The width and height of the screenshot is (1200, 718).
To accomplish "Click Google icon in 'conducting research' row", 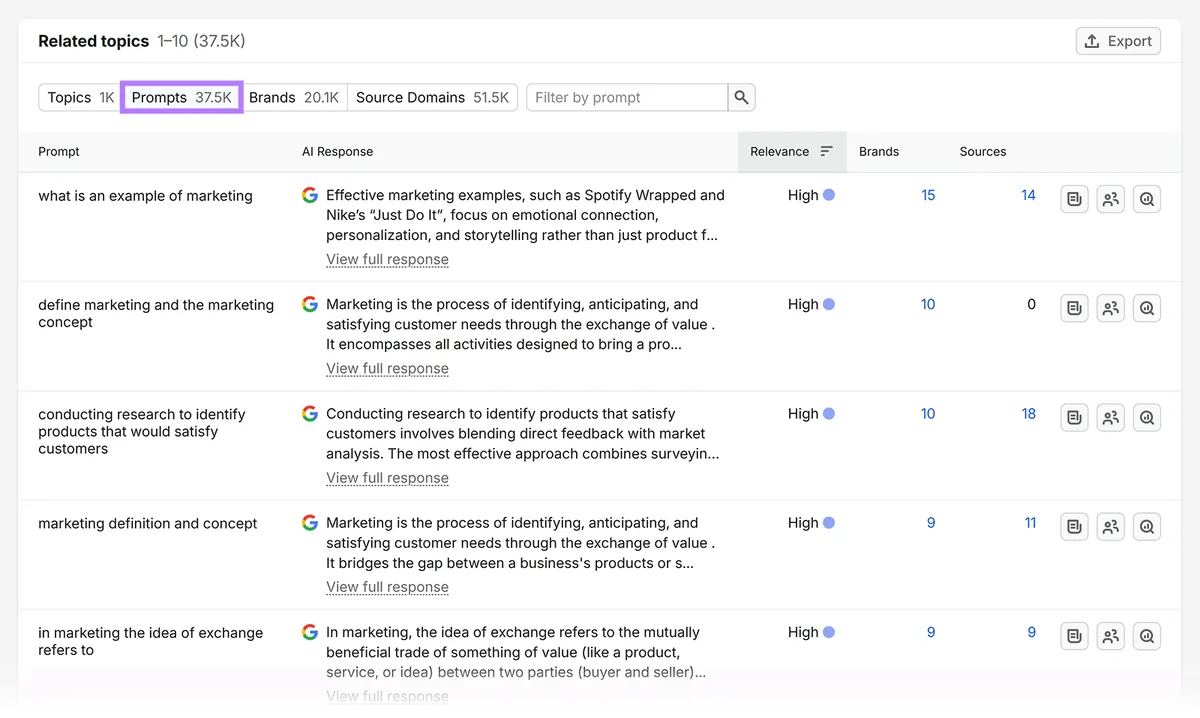I will [310, 413].
